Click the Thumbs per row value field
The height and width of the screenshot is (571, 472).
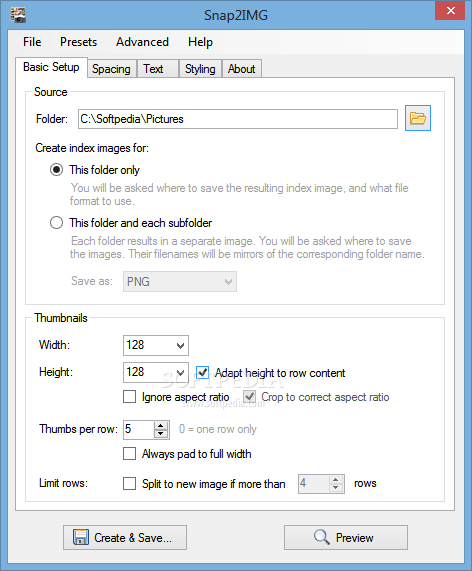click(x=139, y=429)
